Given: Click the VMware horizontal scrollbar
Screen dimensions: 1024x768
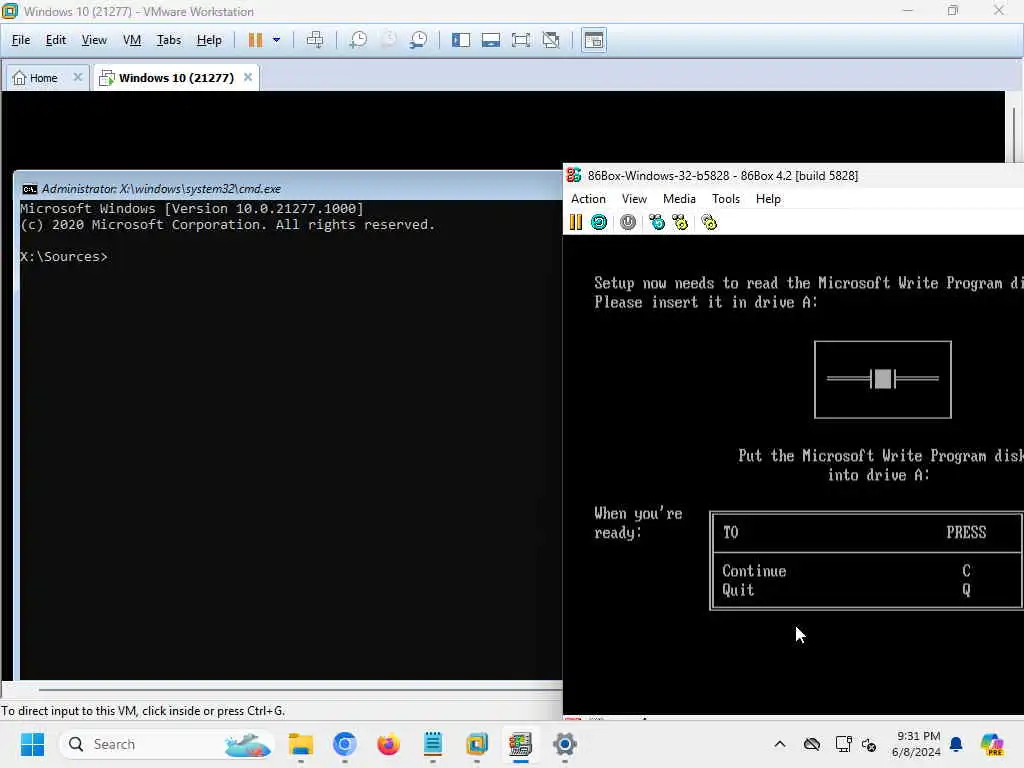Looking at the screenshot, I should [x=300, y=689].
